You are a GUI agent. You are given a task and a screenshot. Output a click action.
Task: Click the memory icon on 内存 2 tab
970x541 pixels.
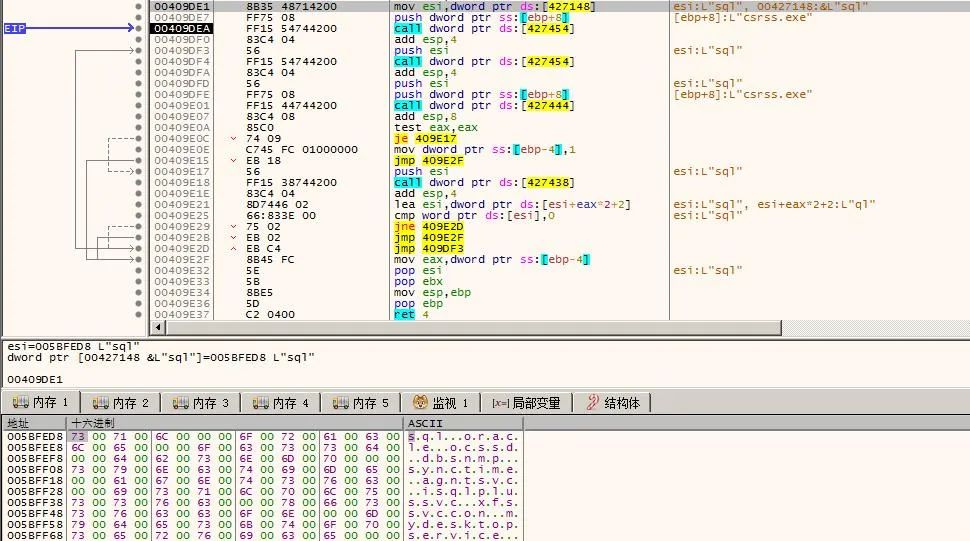pyautogui.click(x=100, y=403)
